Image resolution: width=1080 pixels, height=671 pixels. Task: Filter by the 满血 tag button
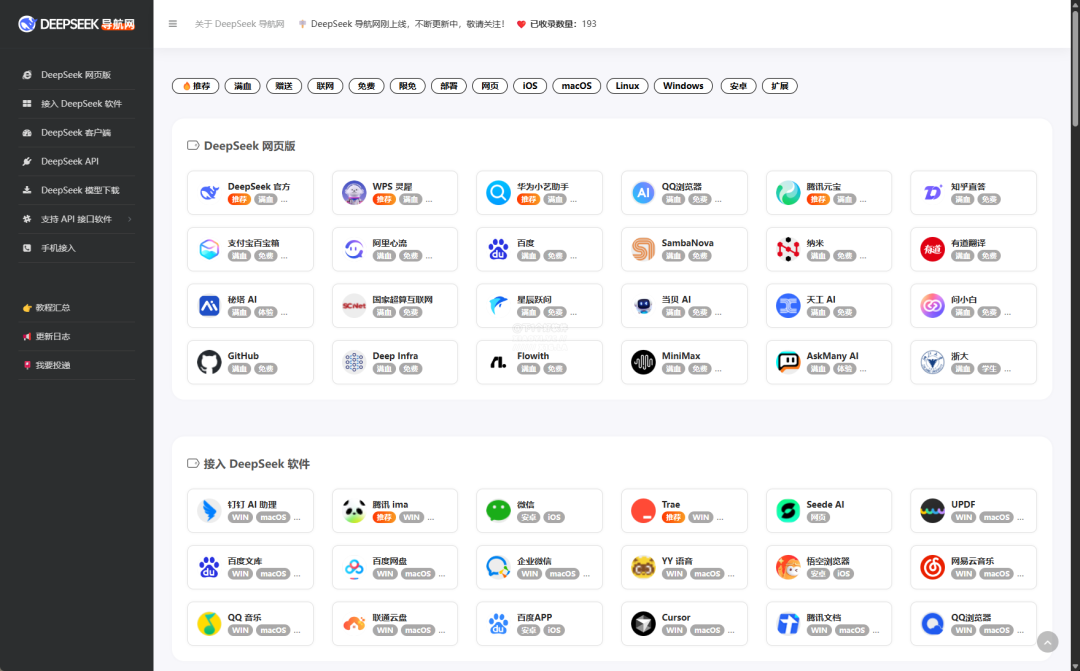[x=242, y=86]
